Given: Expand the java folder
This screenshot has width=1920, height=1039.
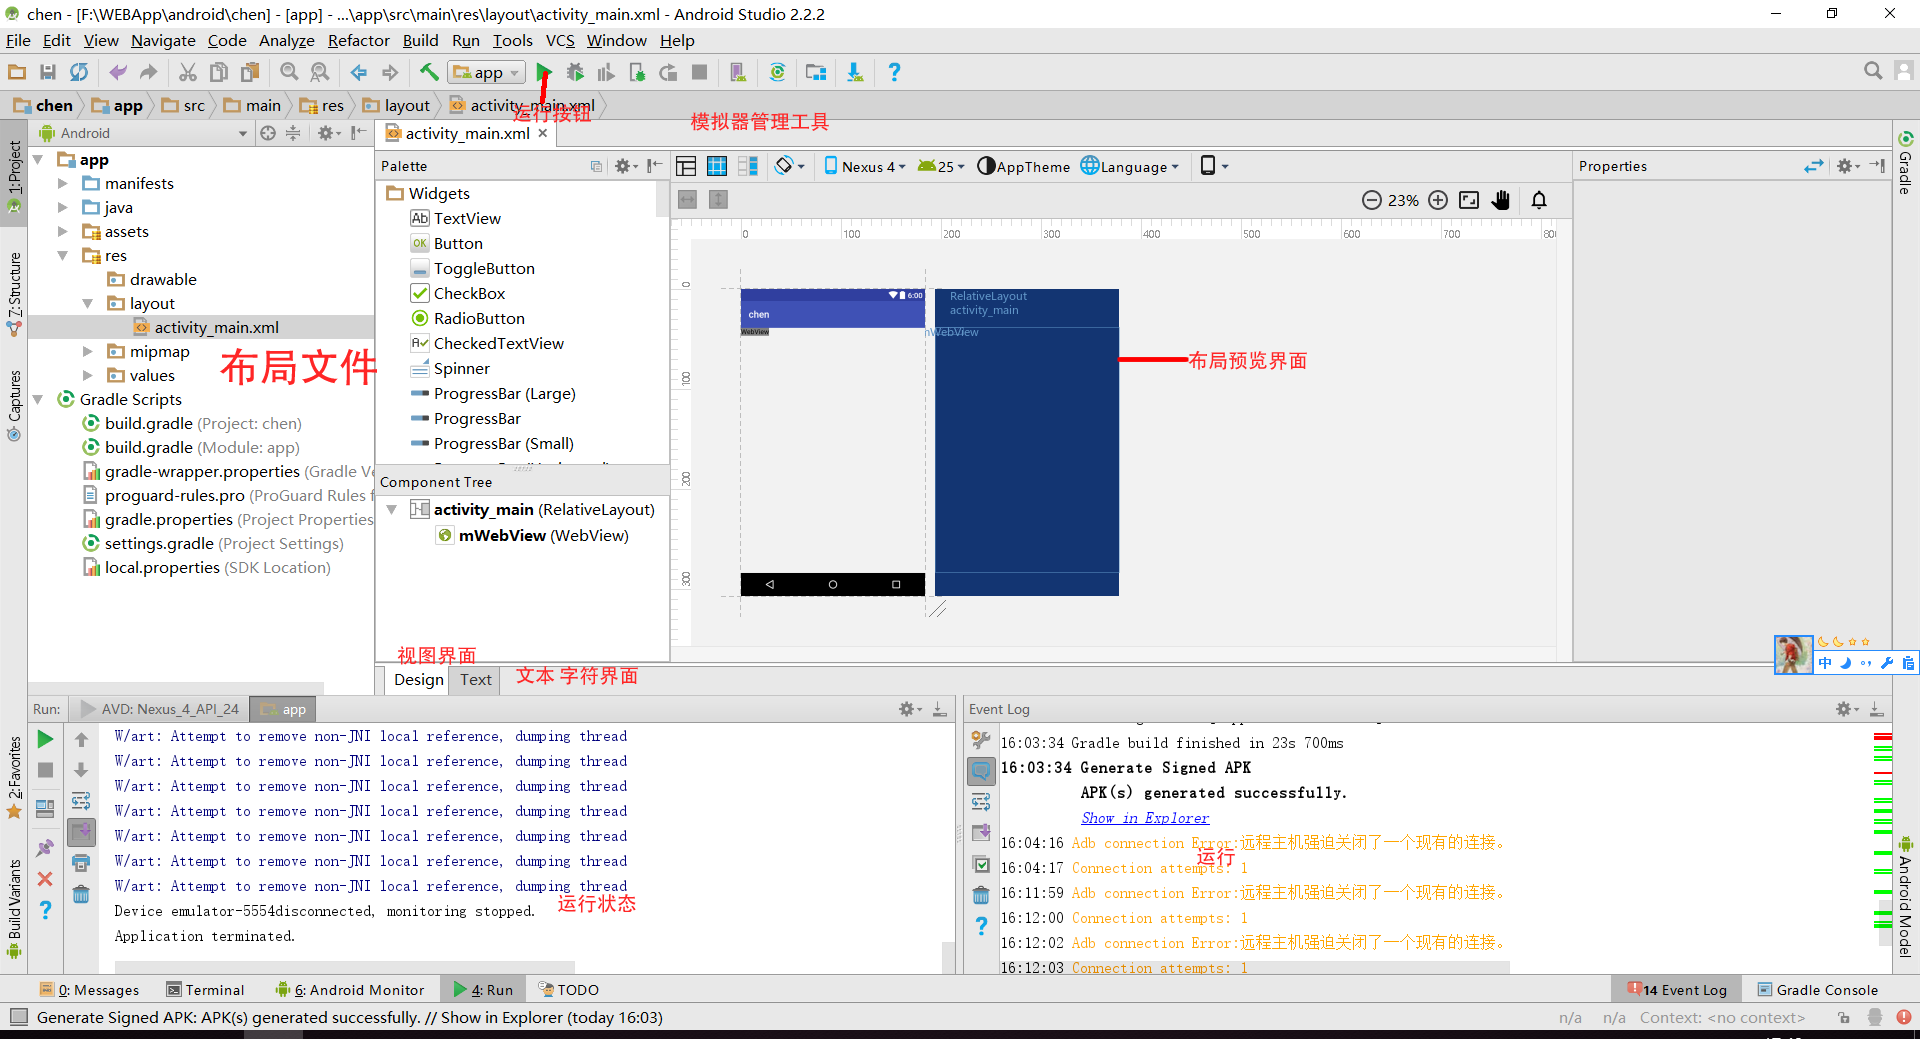Looking at the screenshot, I should point(63,207).
